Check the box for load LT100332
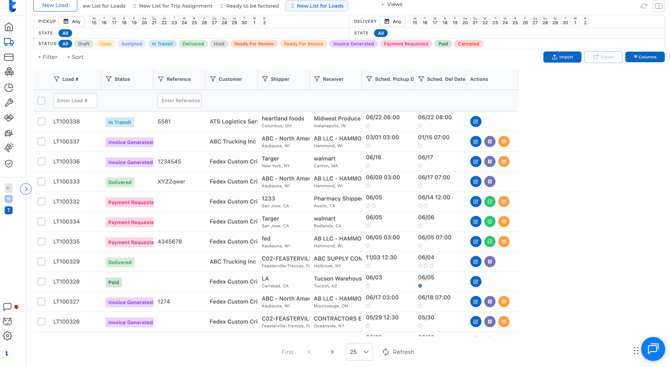 click(x=41, y=201)
